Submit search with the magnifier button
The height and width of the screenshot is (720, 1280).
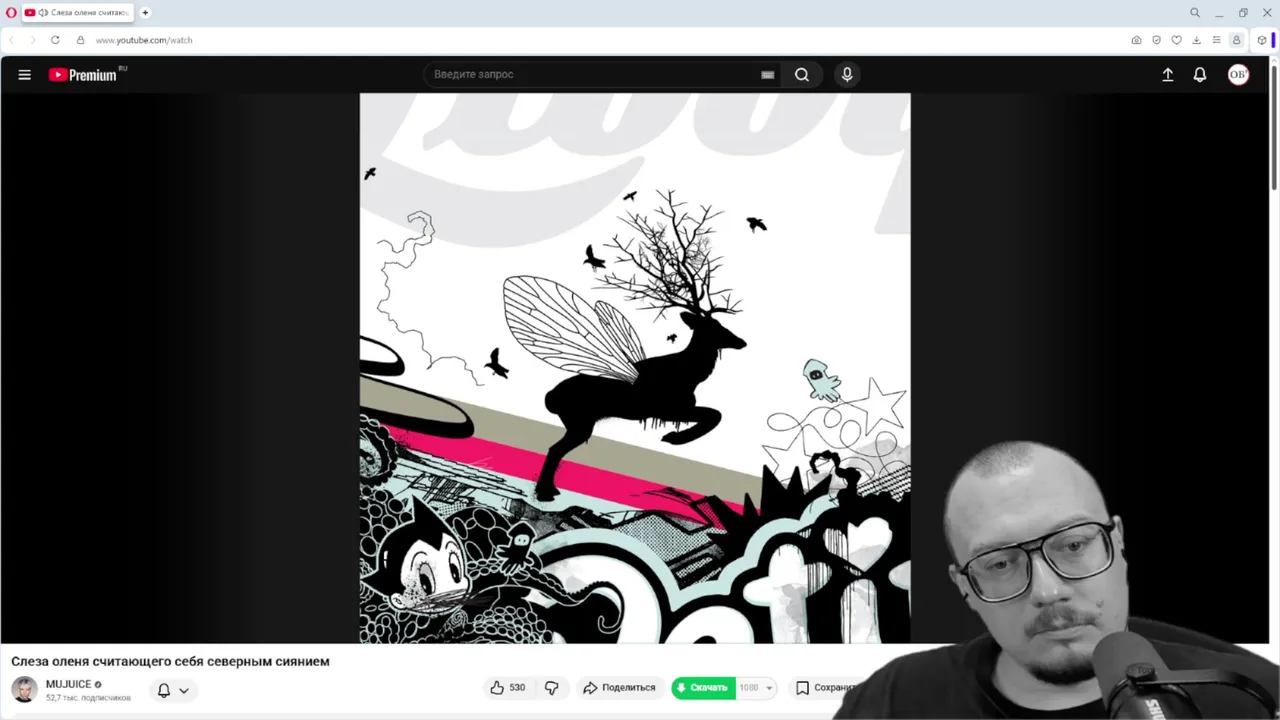(802, 75)
